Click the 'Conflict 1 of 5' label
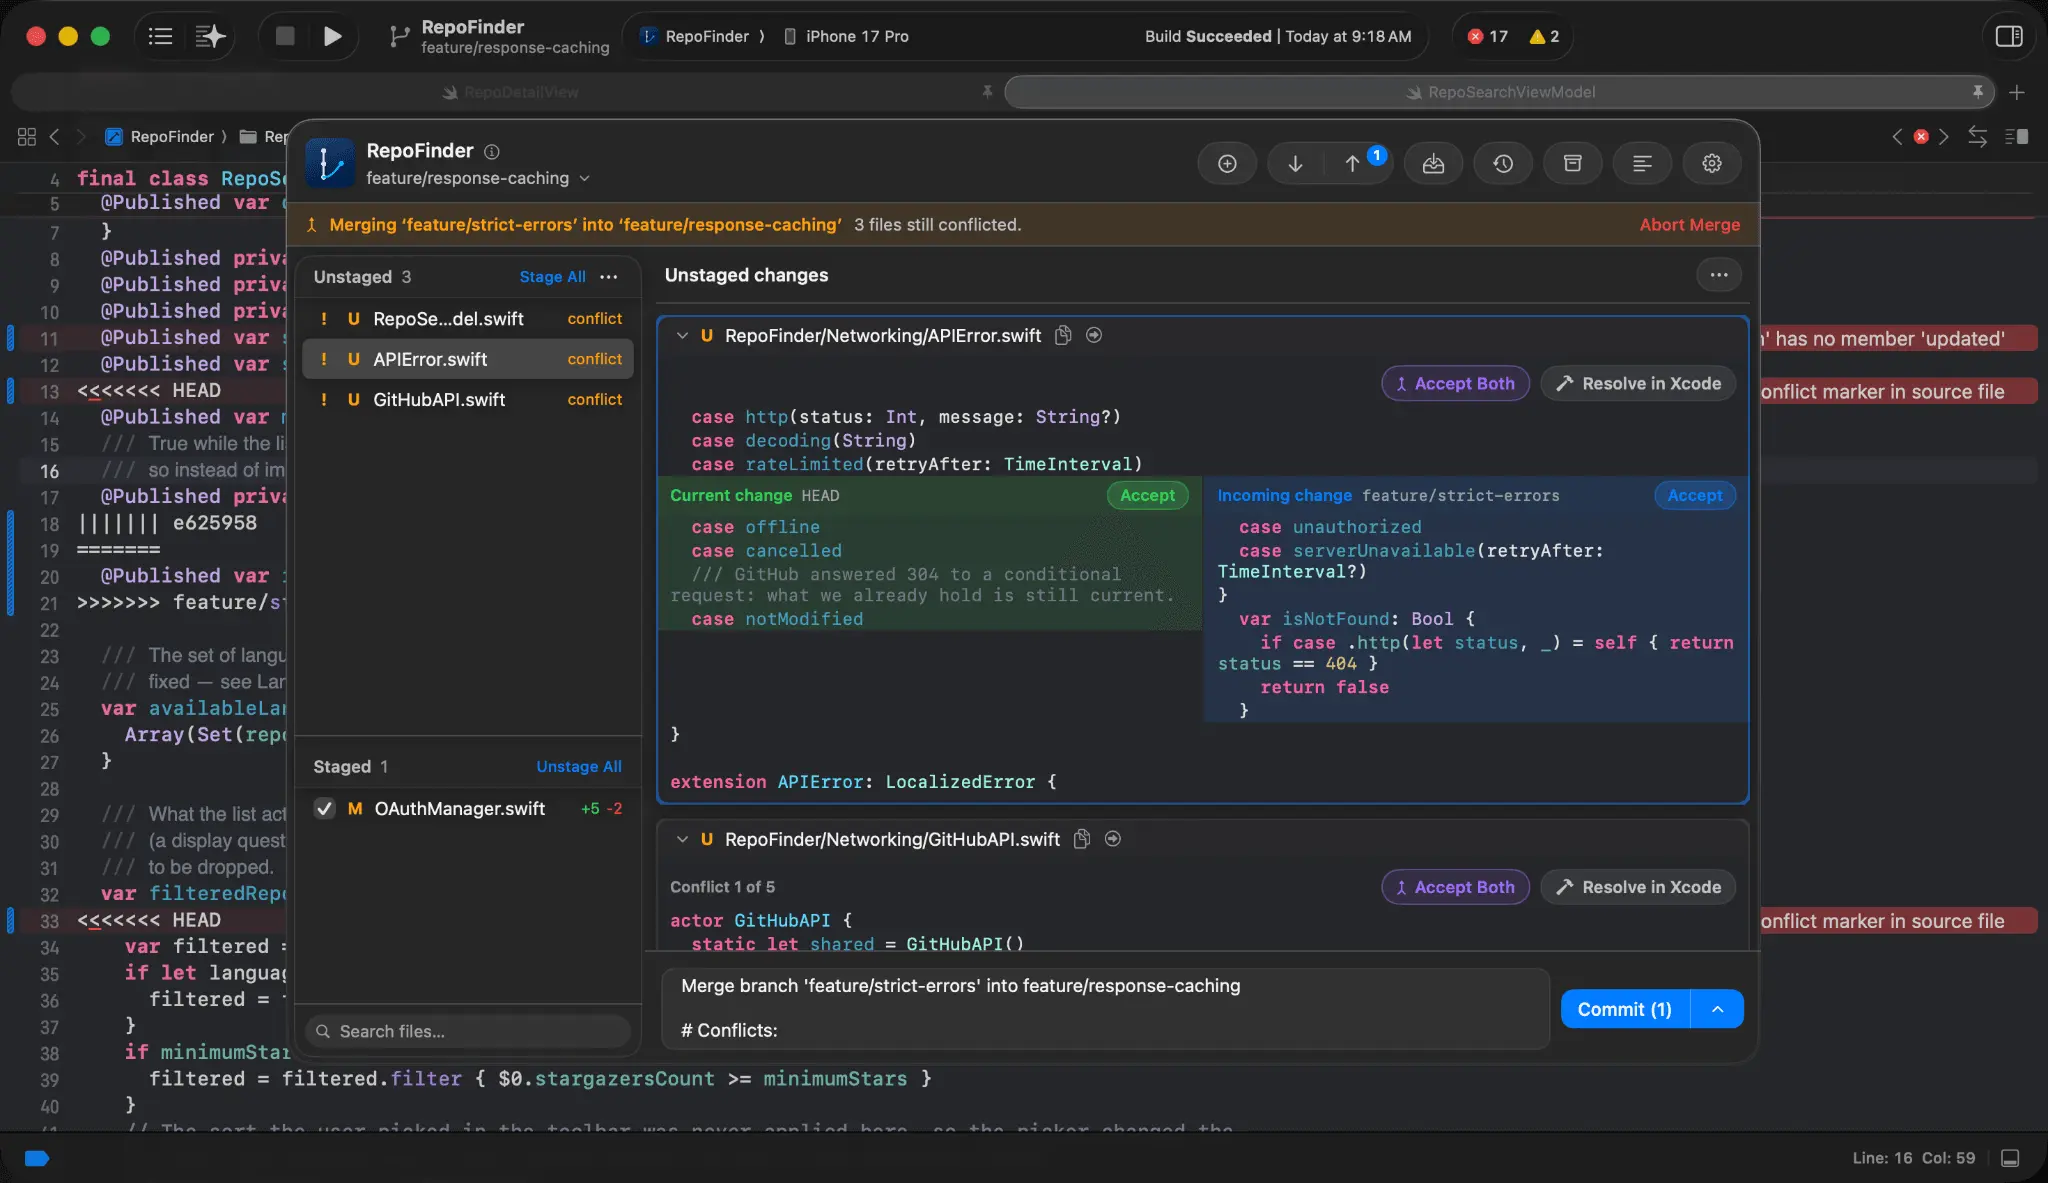This screenshot has width=2048, height=1183. (x=722, y=887)
